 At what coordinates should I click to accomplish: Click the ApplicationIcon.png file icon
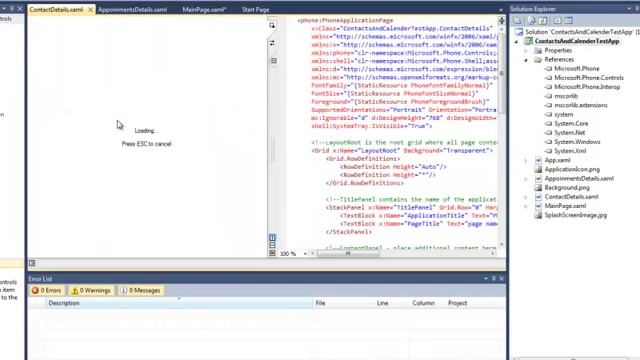pos(538,169)
